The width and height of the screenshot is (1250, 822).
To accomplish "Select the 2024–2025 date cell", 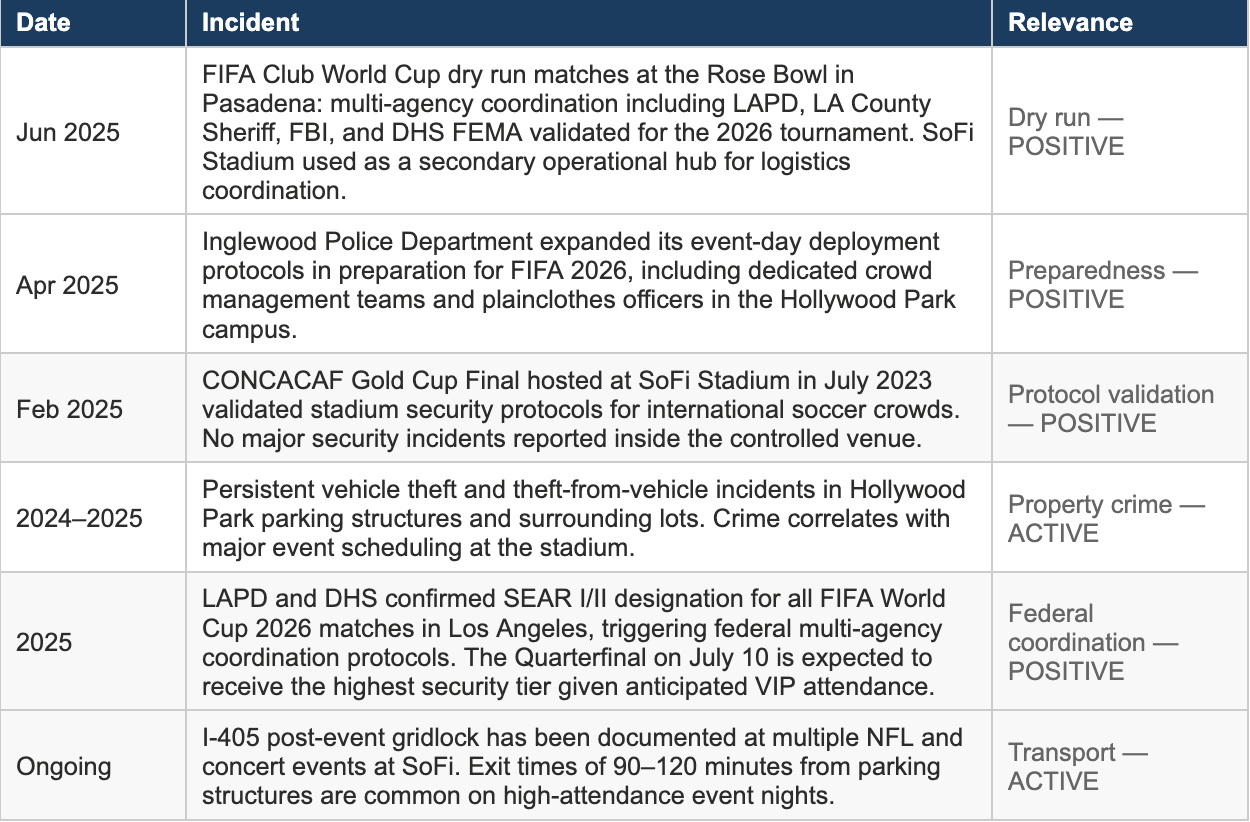I will tap(79, 518).
